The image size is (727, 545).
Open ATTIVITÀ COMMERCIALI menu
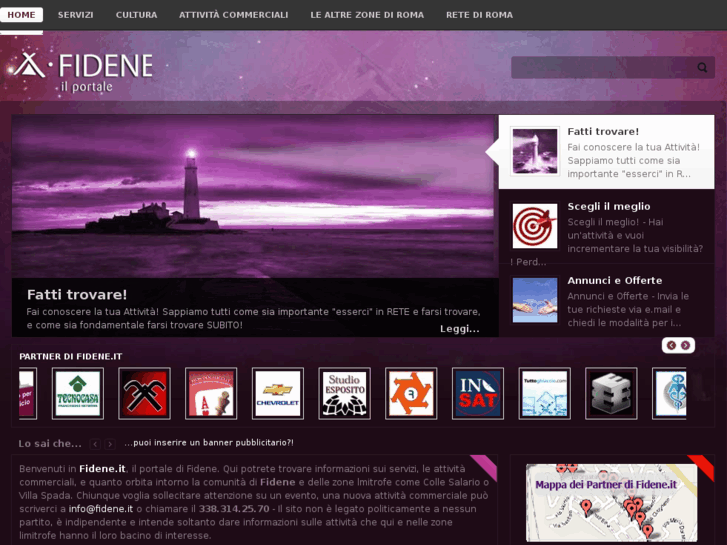coord(234,15)
